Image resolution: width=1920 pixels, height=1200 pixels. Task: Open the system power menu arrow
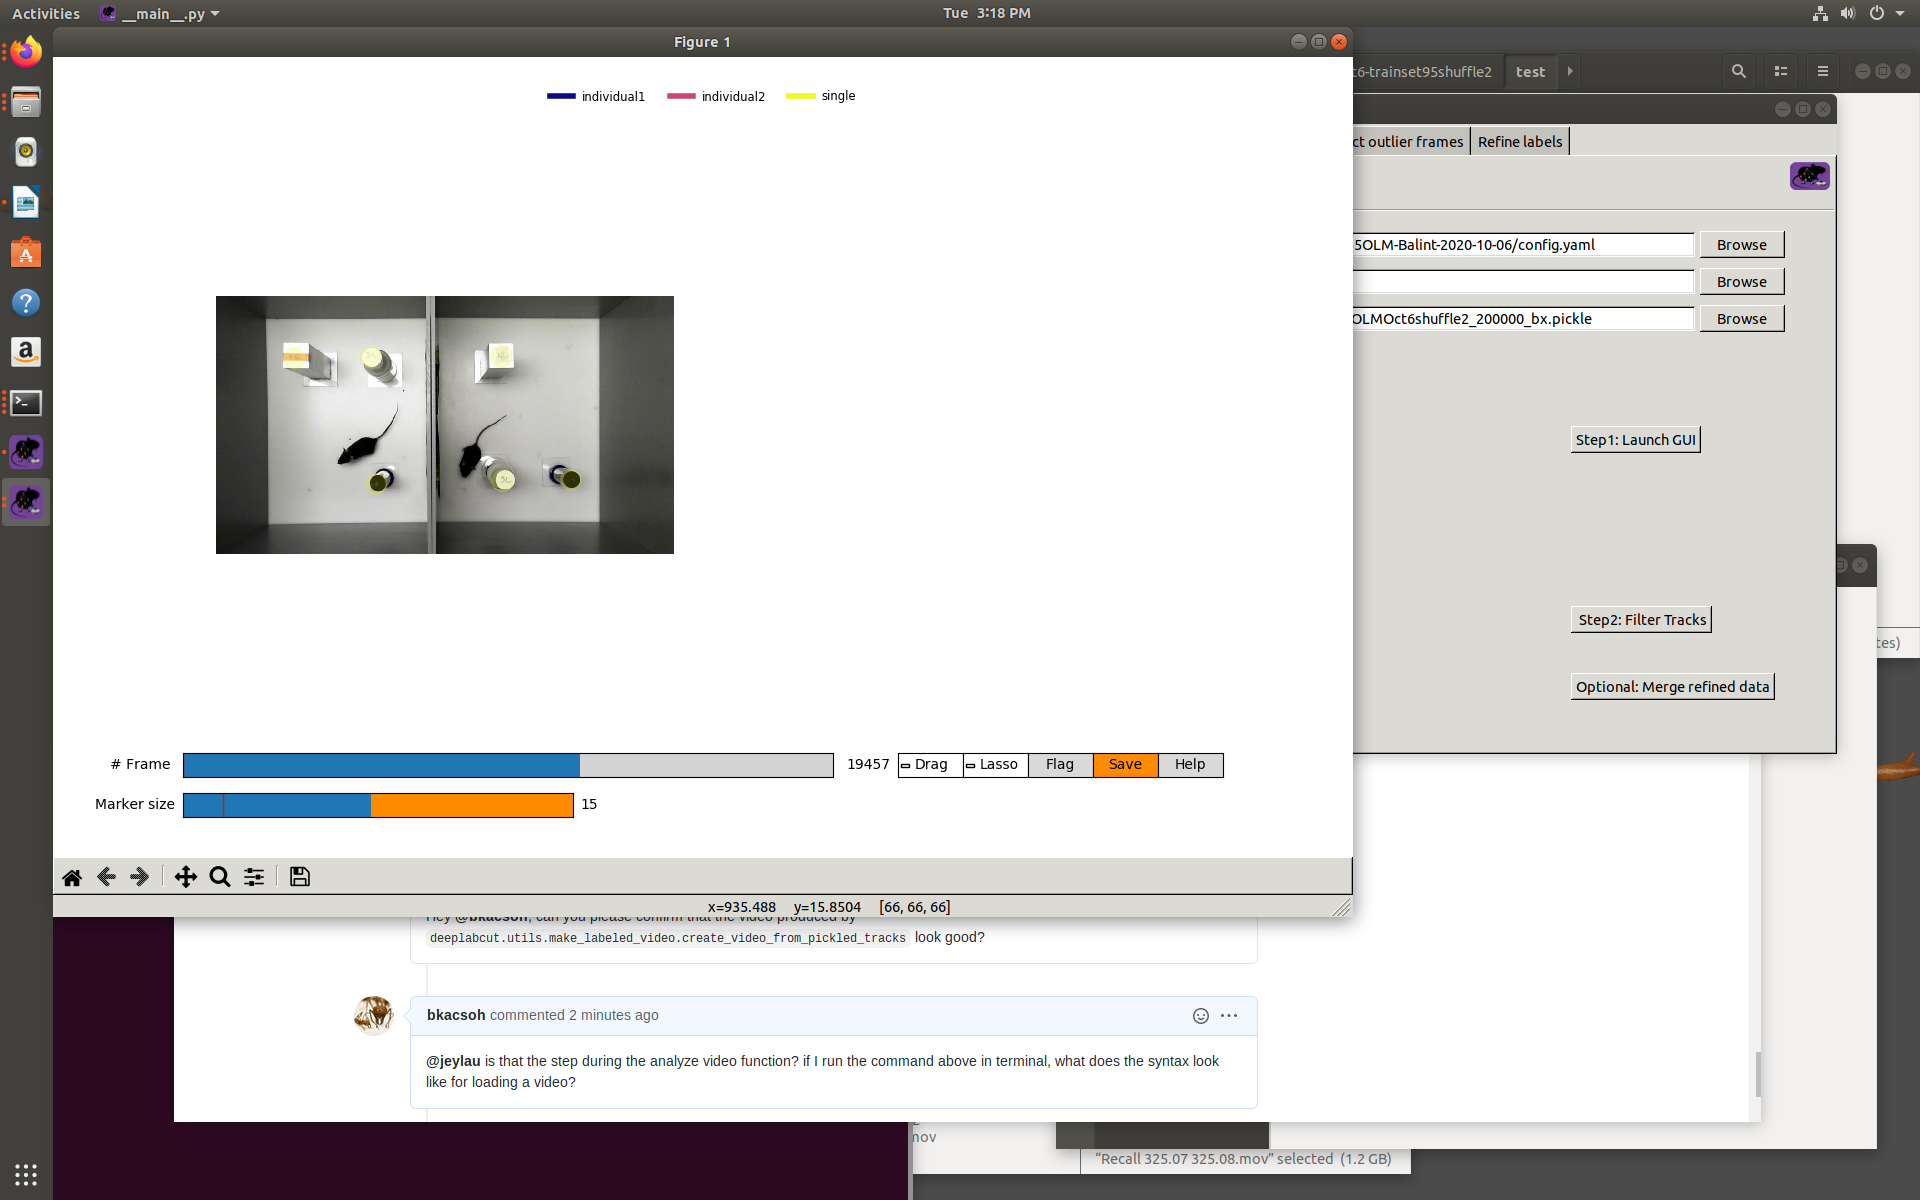click(x=1900, y=13)
